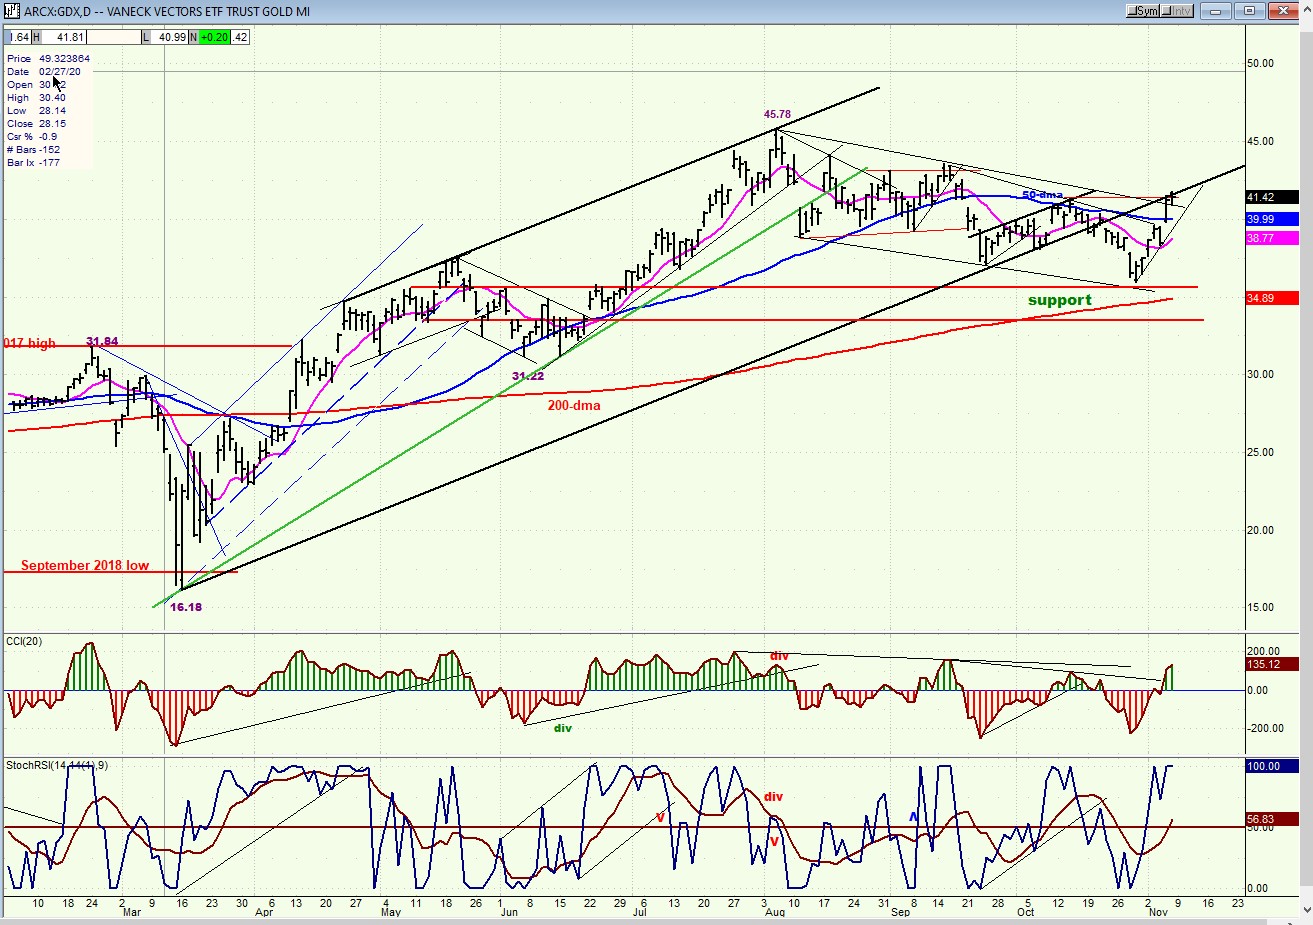Select the 'September 2018 low' annotation
This screenshot has width=1313, height=925.
(x=85, y=565)
